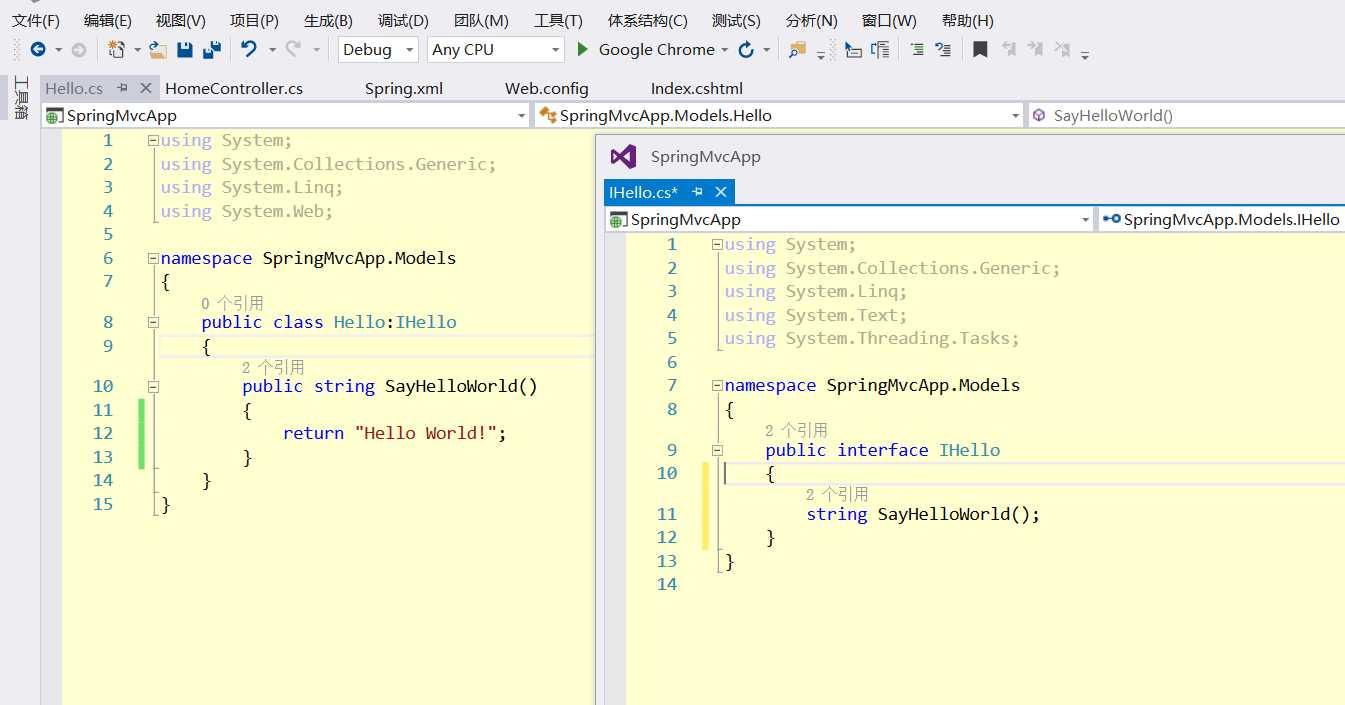Image resolution: width=1345 pixels, height=705 pixels.
Task: Open the SpringMvcApp.Models.IHello type dropdown
Action: (1222, 219)
